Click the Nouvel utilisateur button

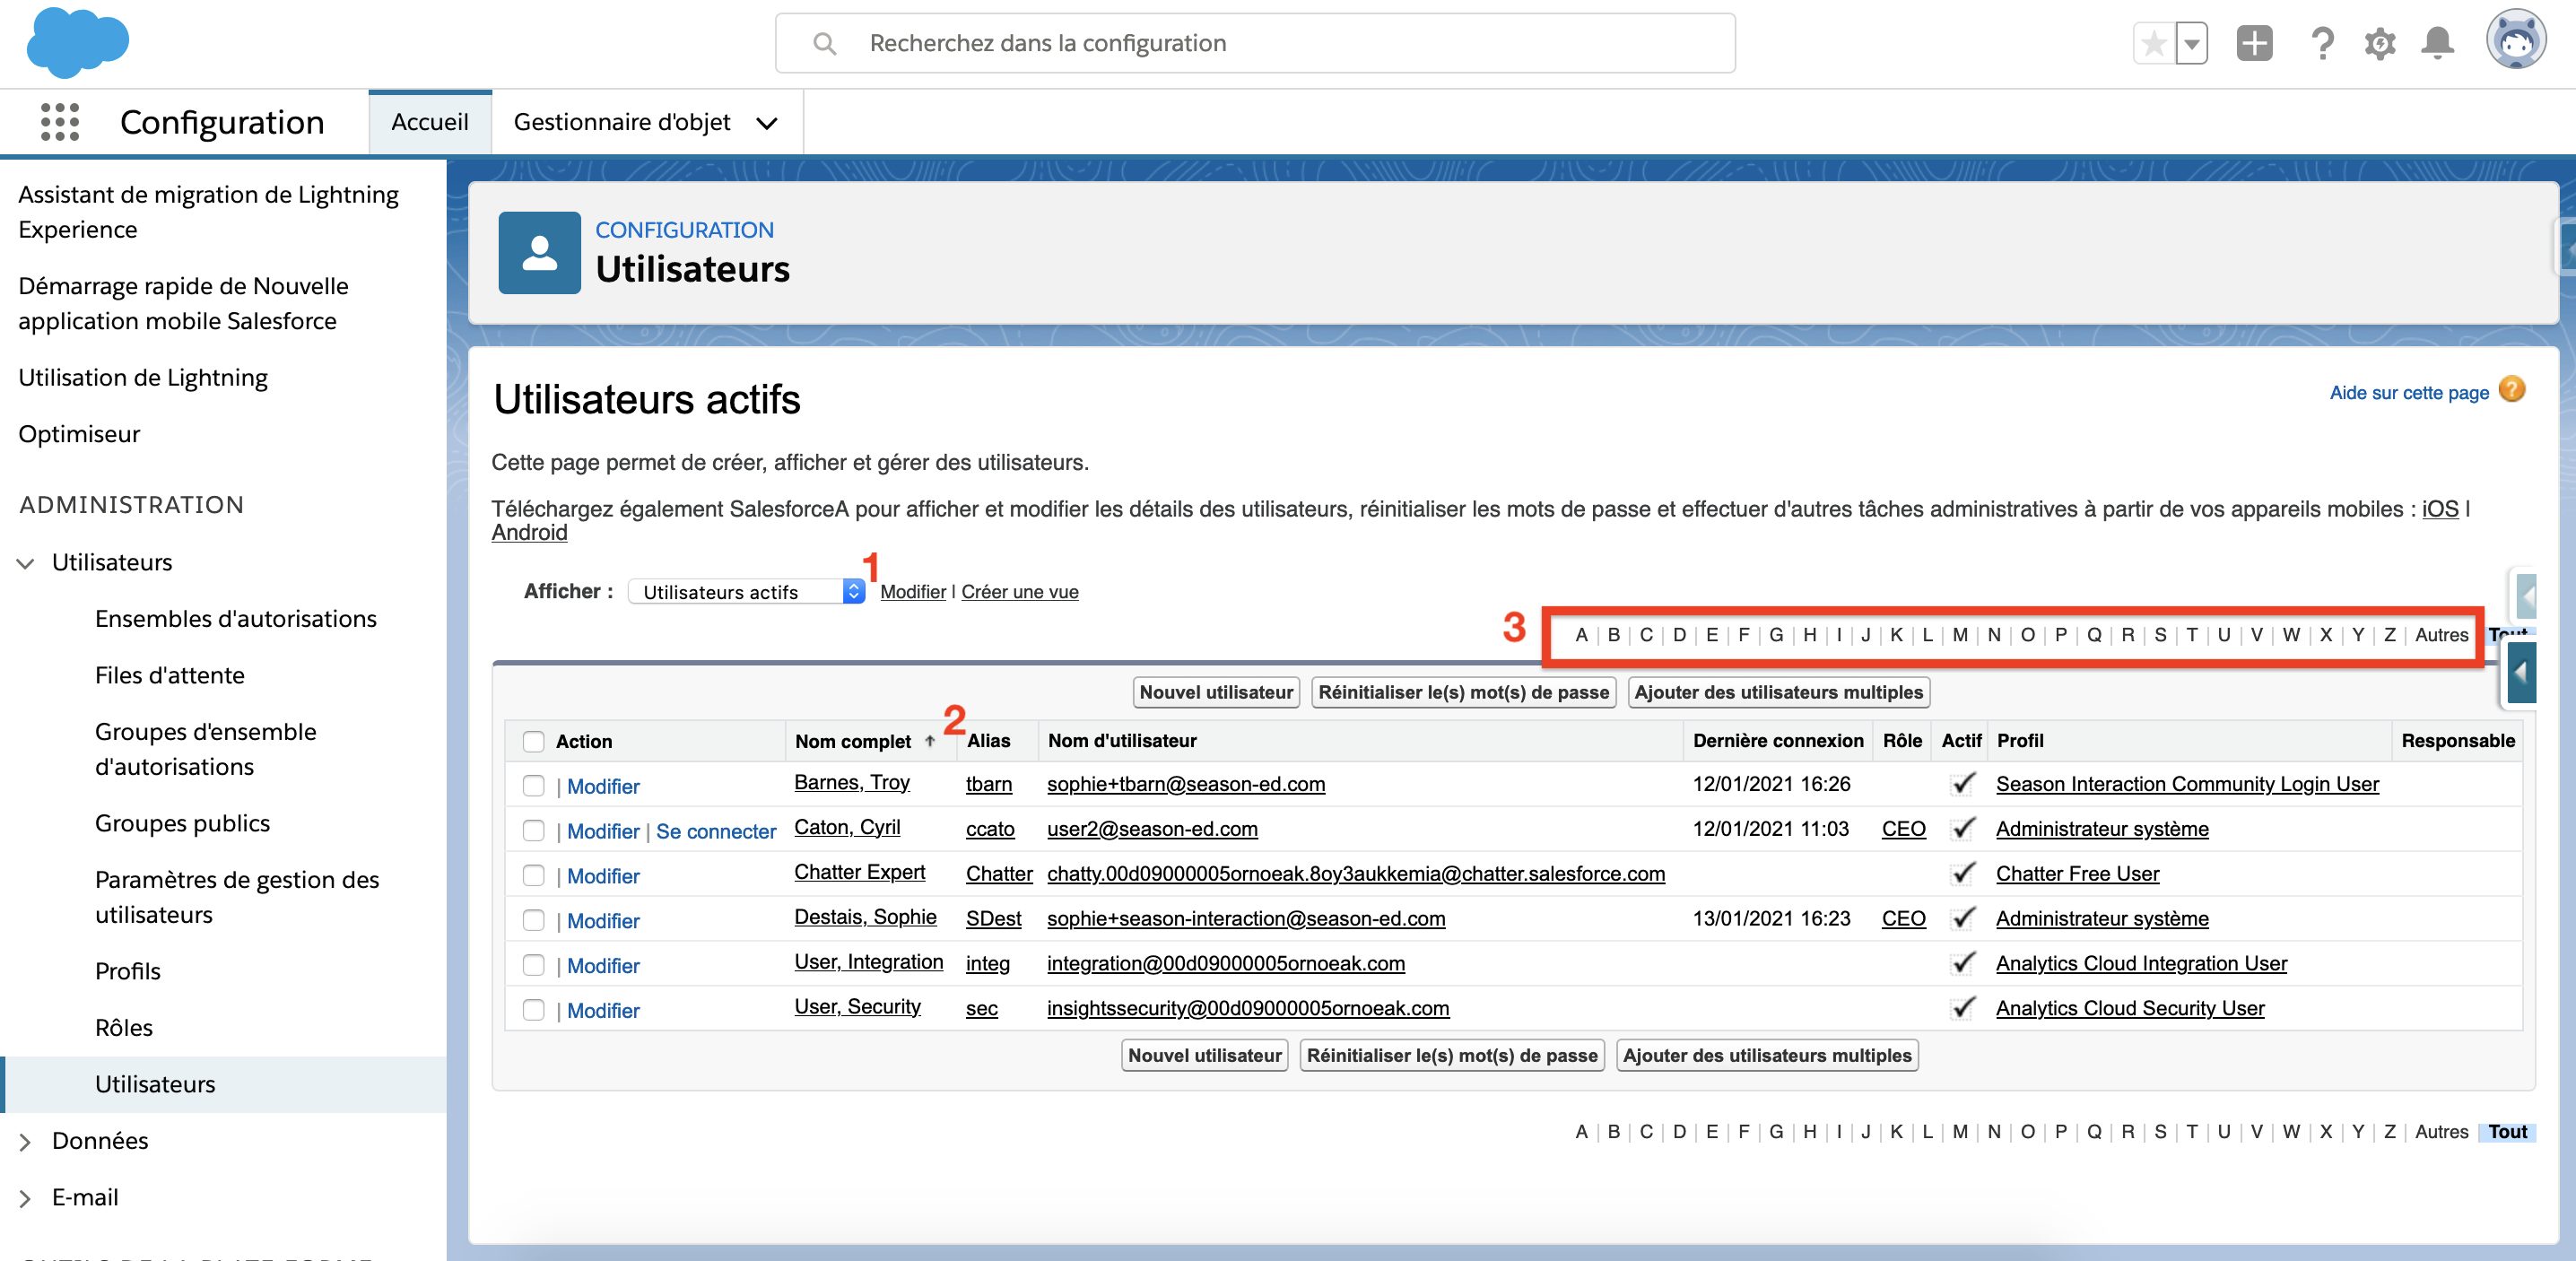(1215, 692)
